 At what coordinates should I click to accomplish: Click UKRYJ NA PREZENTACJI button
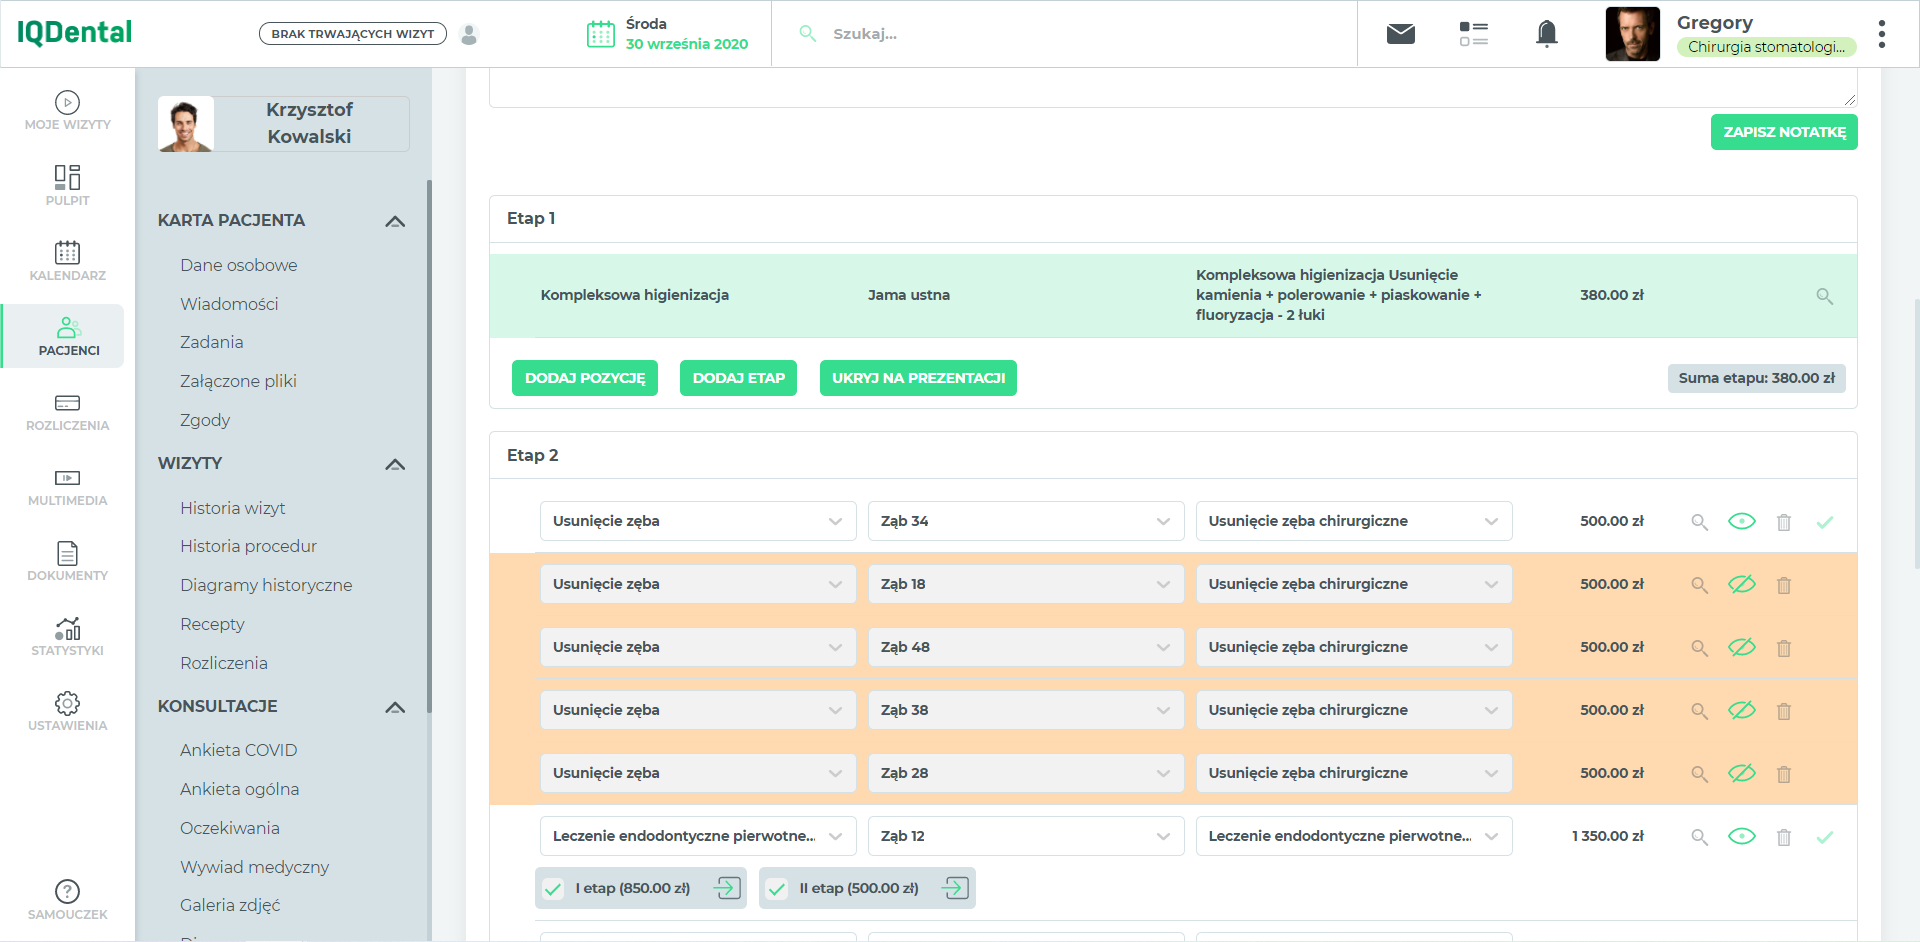(x=918, y=378)
